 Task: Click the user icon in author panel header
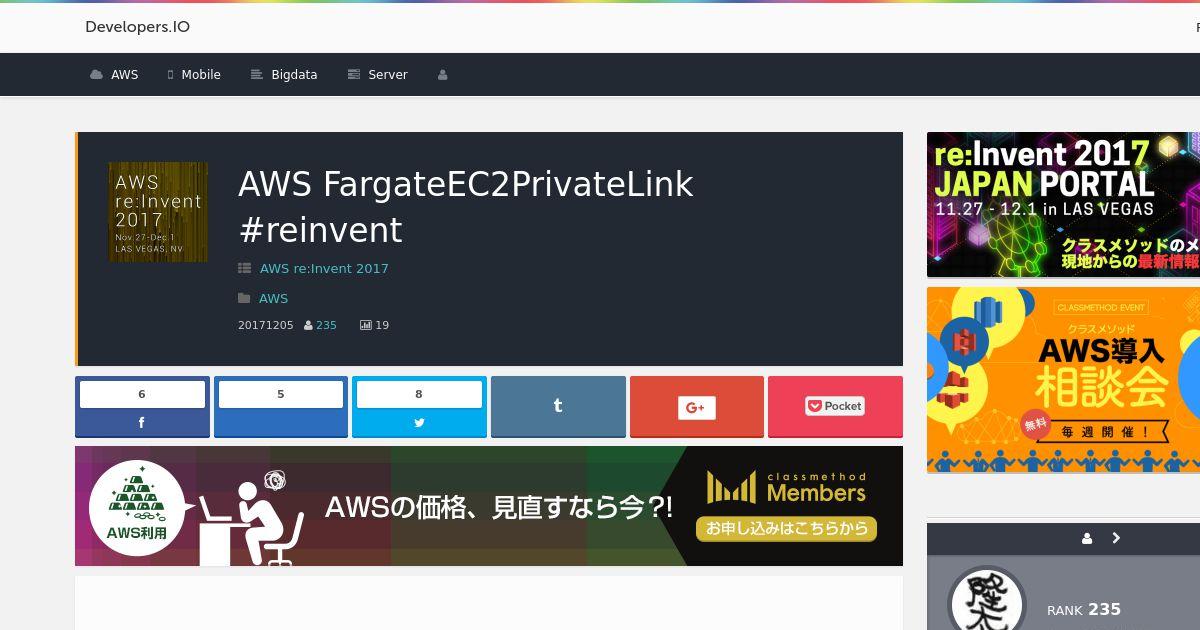[1087, 538]
